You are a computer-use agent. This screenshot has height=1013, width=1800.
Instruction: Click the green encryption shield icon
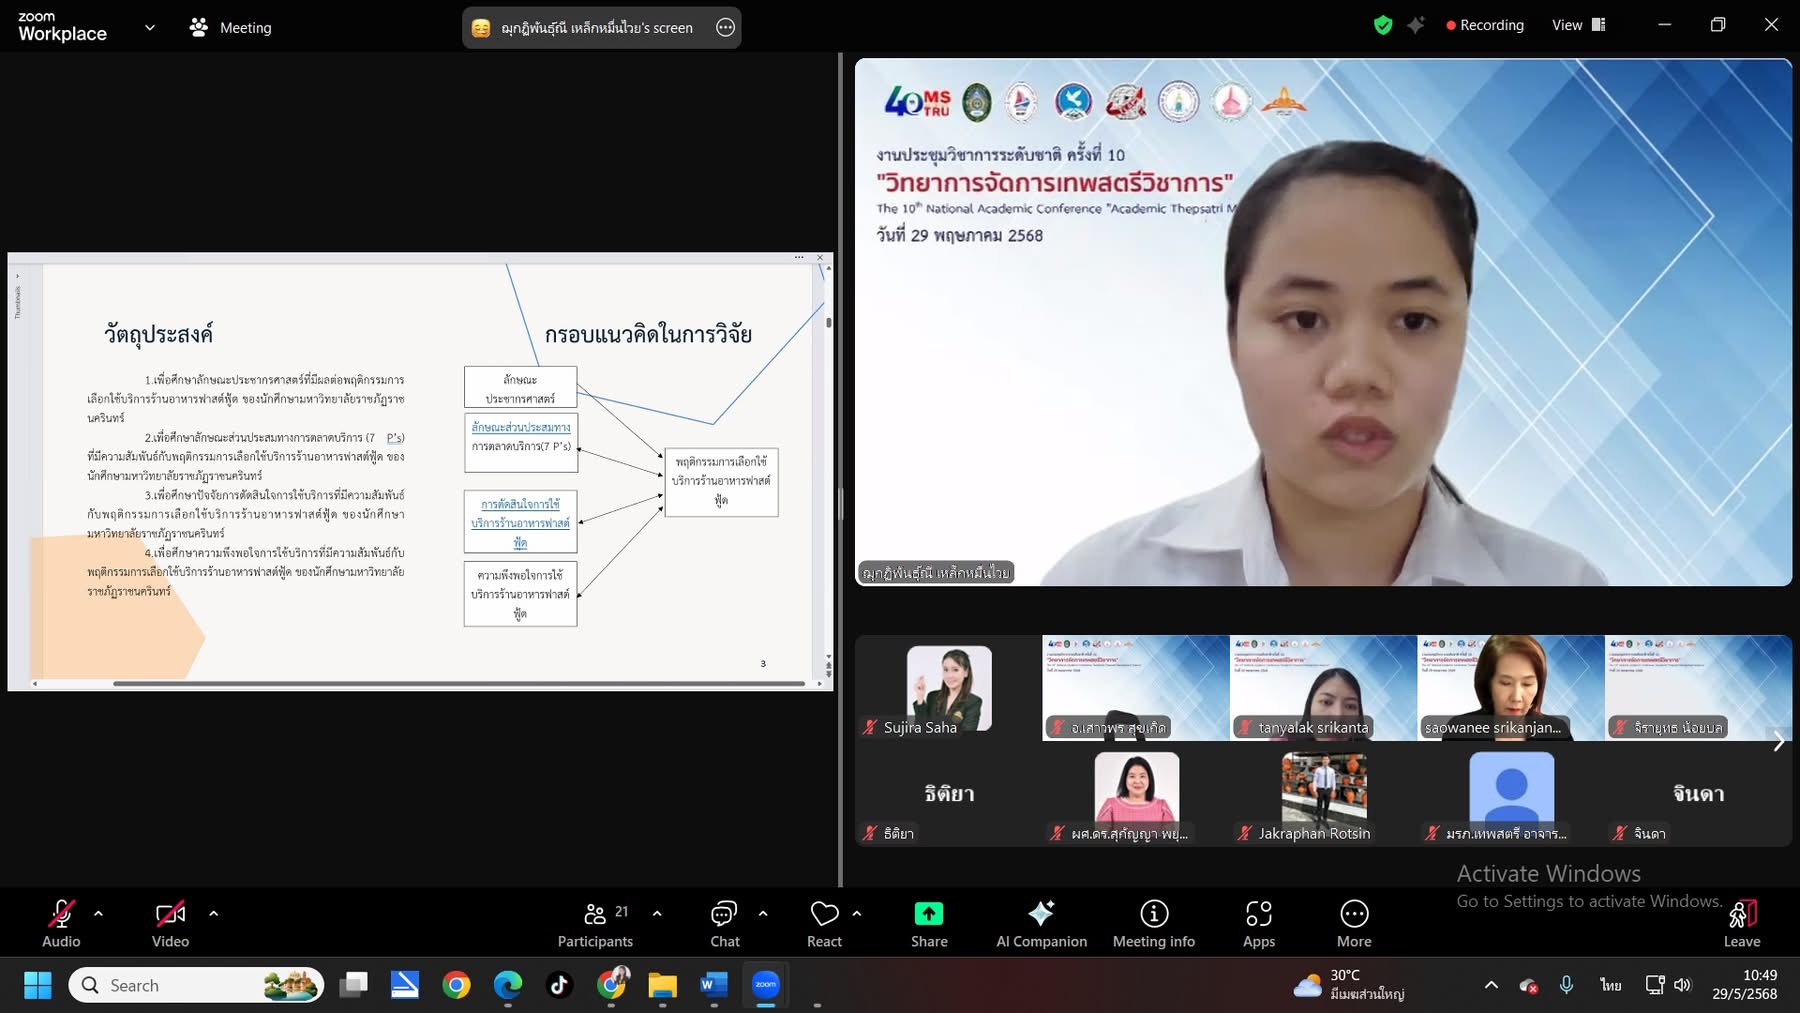(1383, 25)
